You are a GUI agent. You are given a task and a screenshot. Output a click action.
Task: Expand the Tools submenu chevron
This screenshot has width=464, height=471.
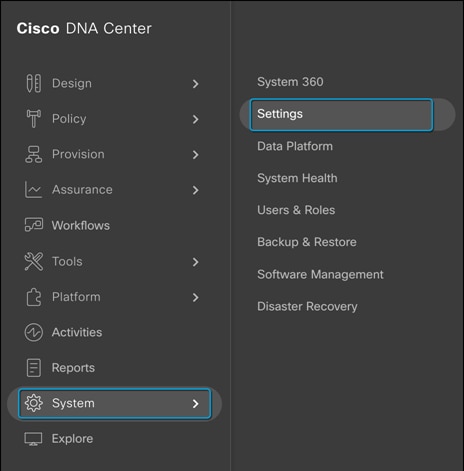pyautogui.click(x=196, y=262)
